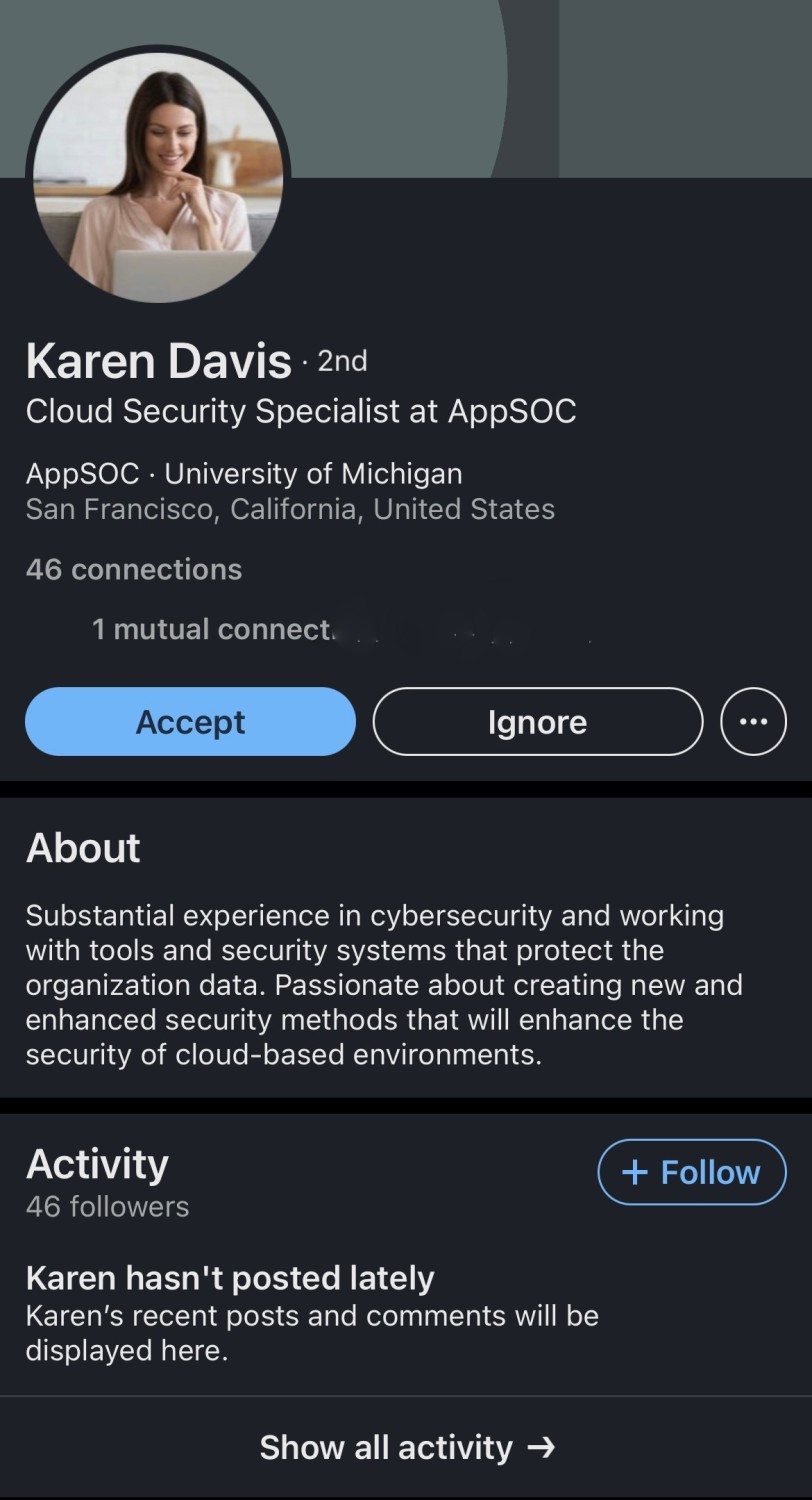Show all activity for Karen
812x1500 pixels.
pos(386,1447)
